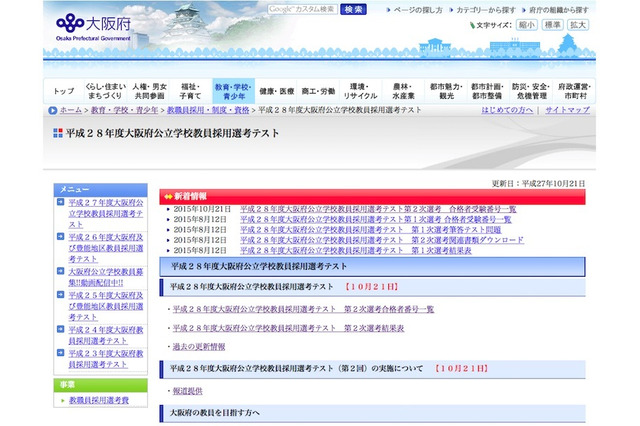Open 第２次選考結果表 link
640x426 pixels.
289,328
